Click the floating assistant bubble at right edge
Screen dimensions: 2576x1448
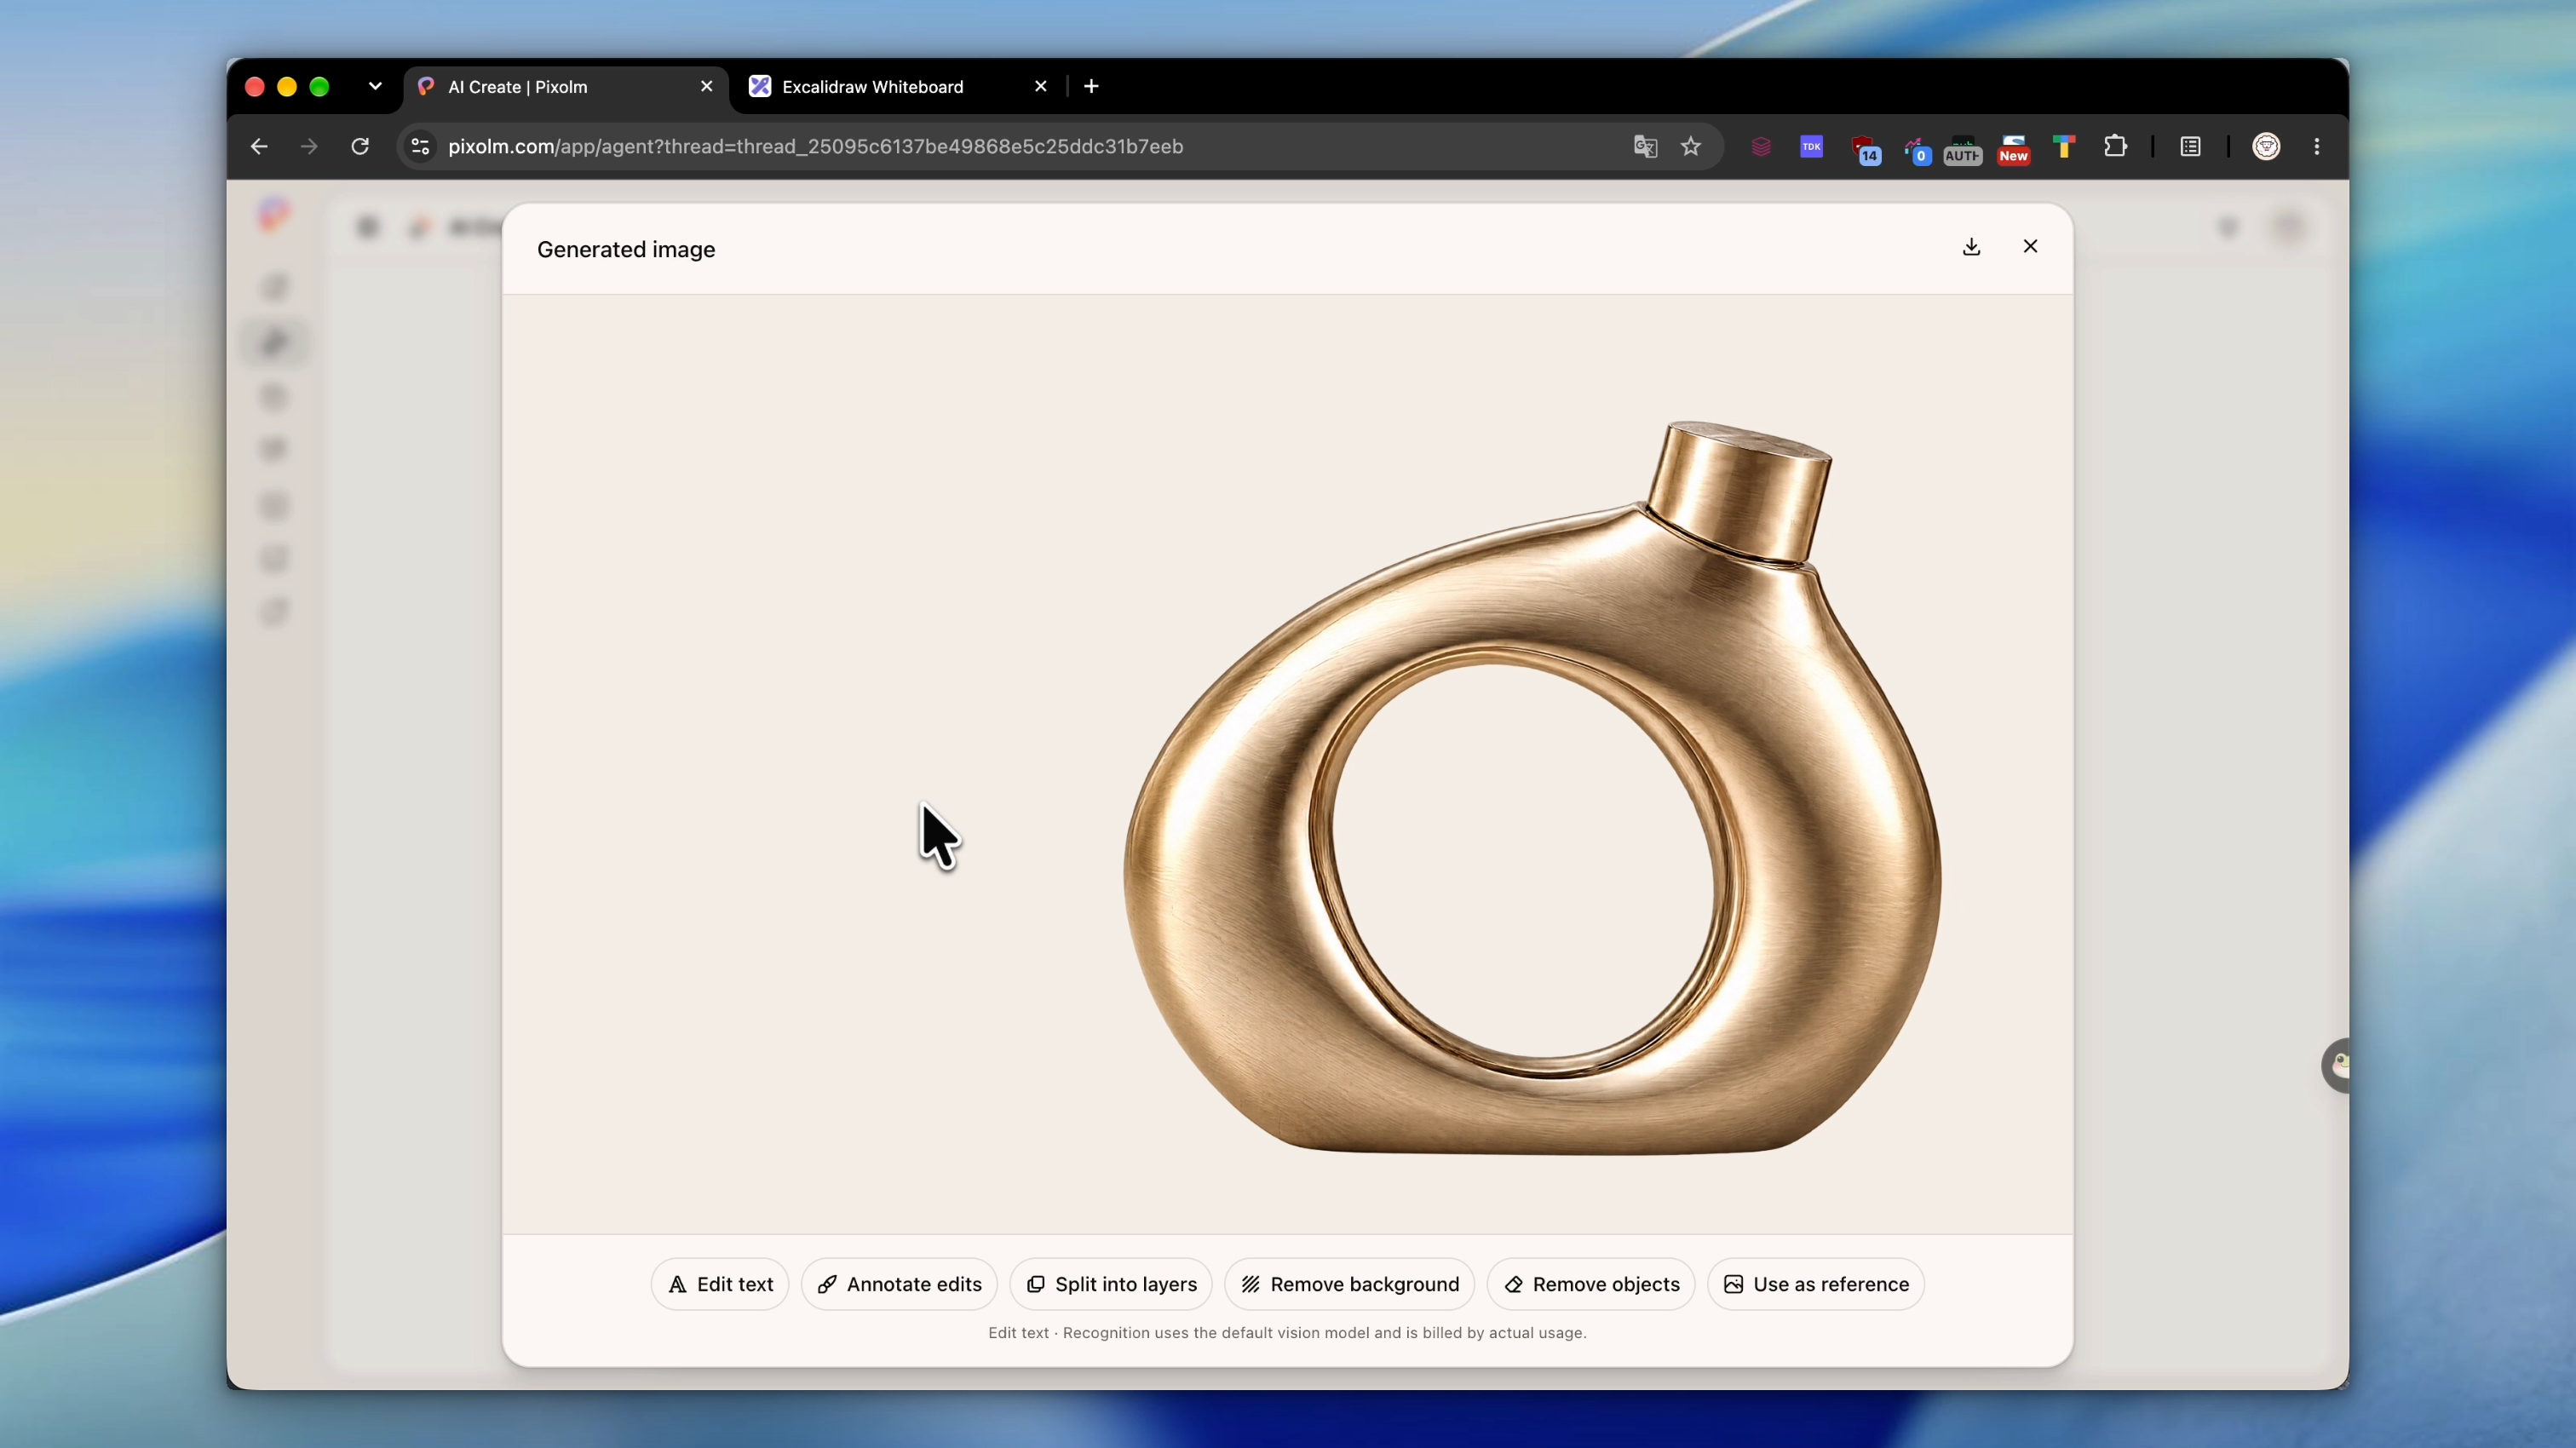[x=2336, y=1065]
